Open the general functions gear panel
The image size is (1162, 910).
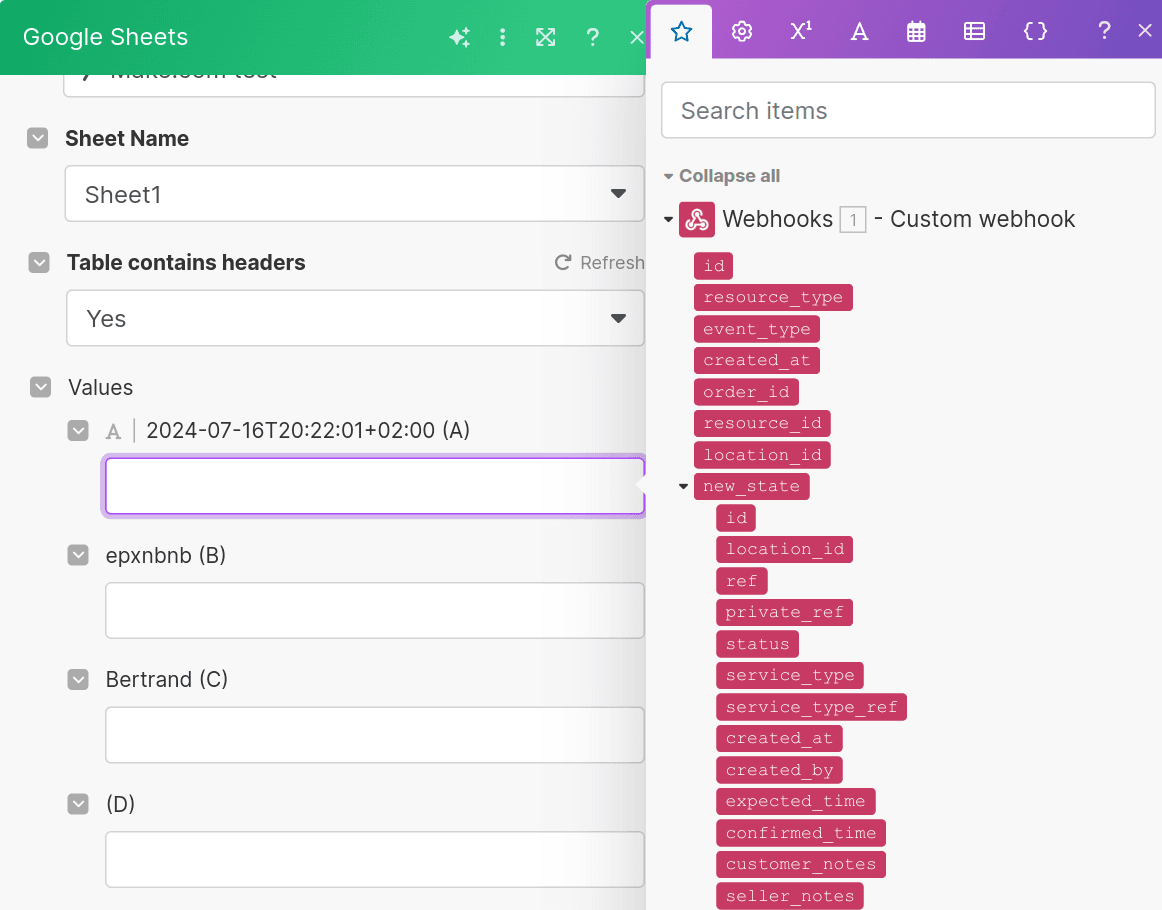point(741,31)
